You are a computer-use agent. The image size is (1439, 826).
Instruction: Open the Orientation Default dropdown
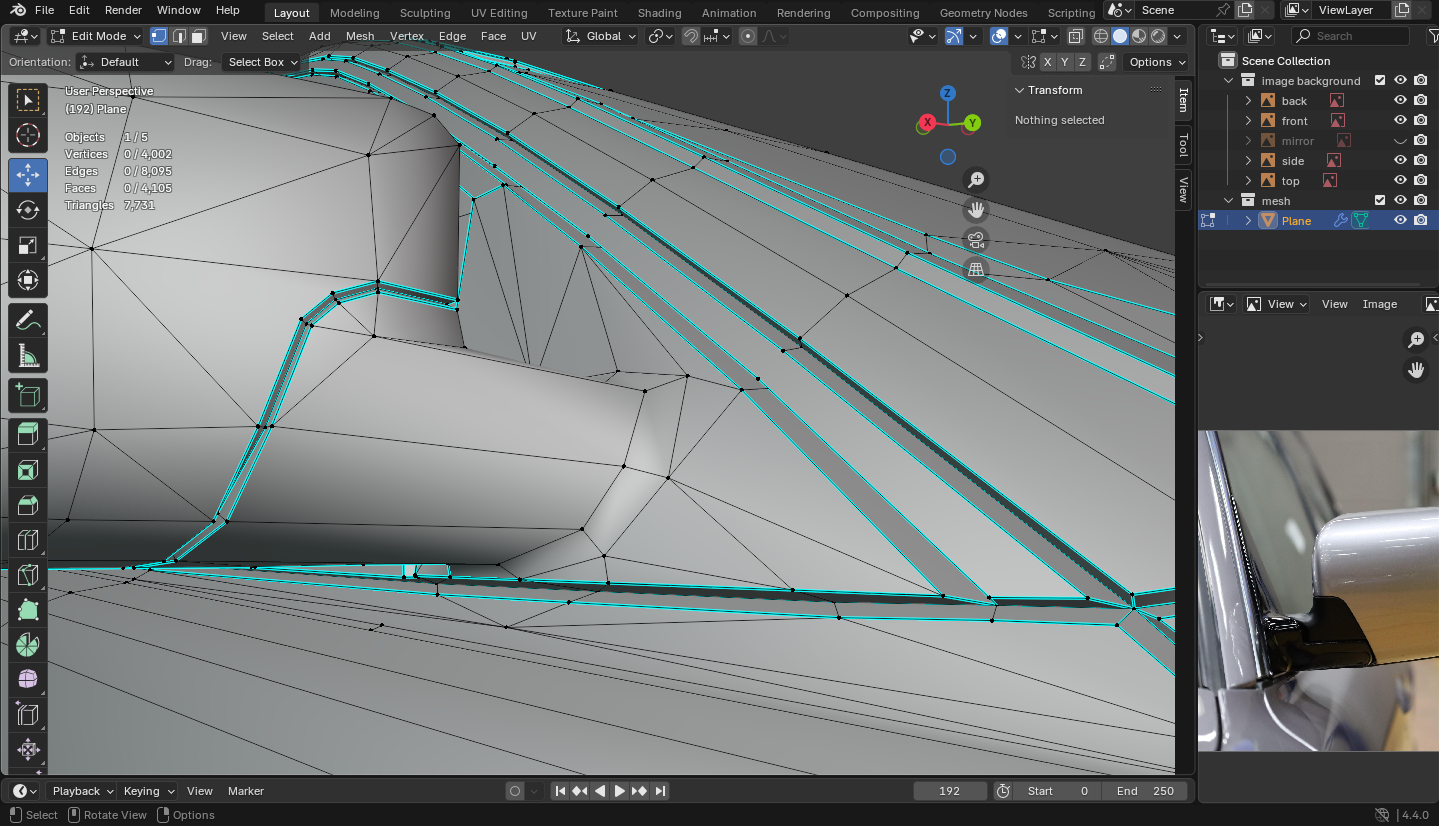[x=125, y=62]
